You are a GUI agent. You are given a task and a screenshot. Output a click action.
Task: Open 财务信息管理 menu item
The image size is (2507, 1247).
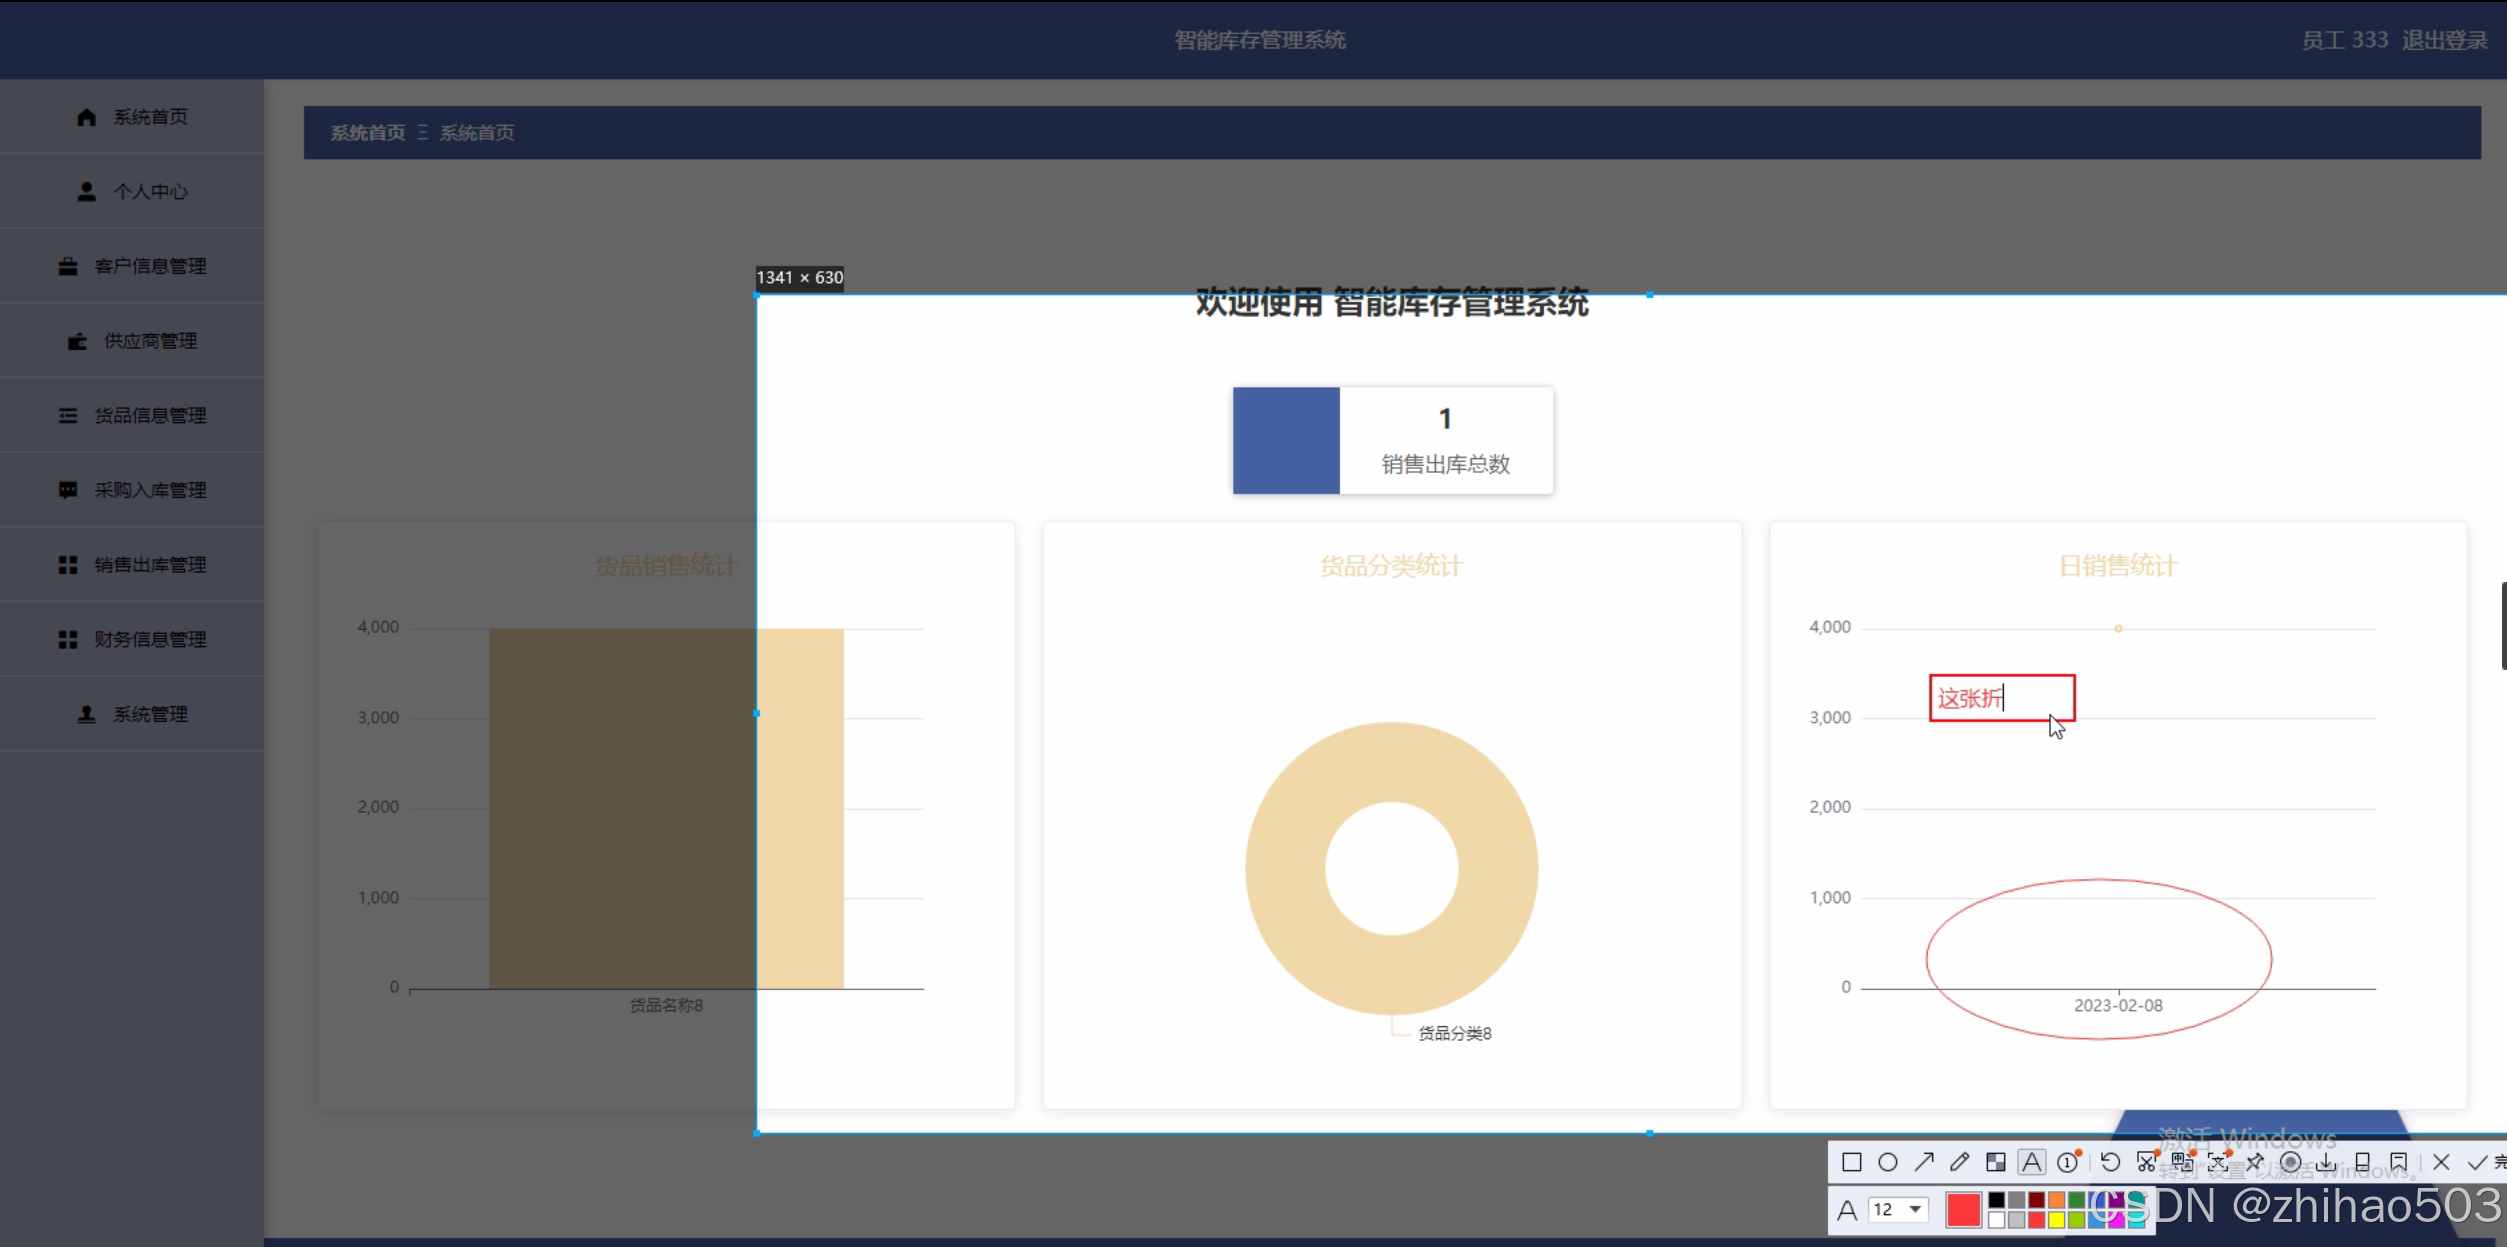[132, 639]
